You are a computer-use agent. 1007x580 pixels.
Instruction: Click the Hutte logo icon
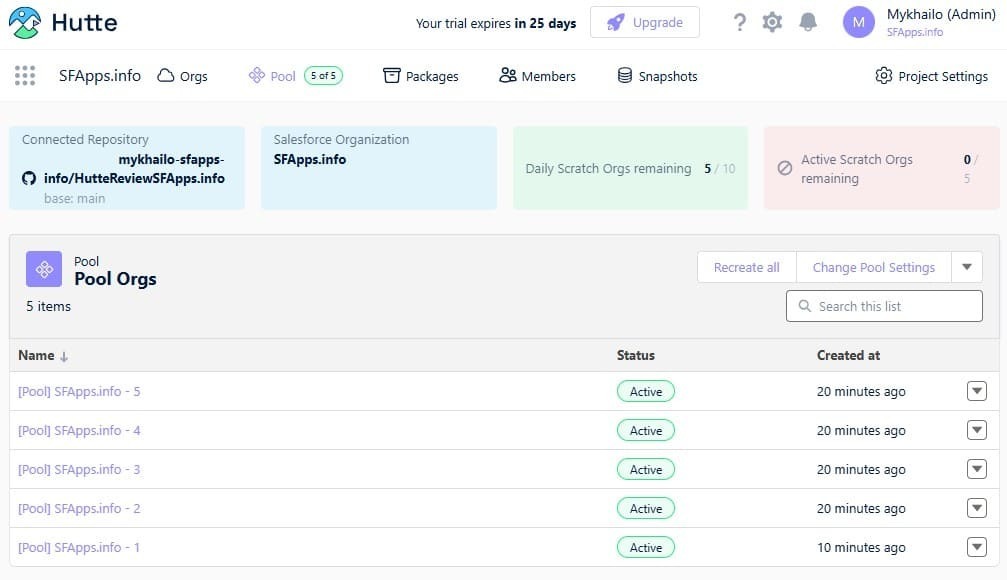[25, 22]
